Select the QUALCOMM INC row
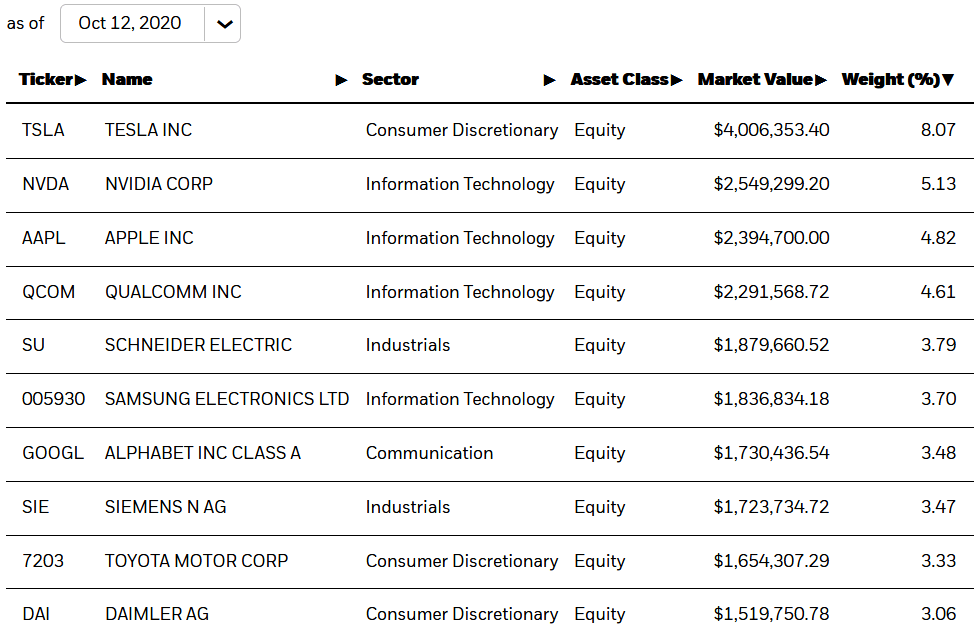Screen dimensions: 974x635 tap(172, 292)
